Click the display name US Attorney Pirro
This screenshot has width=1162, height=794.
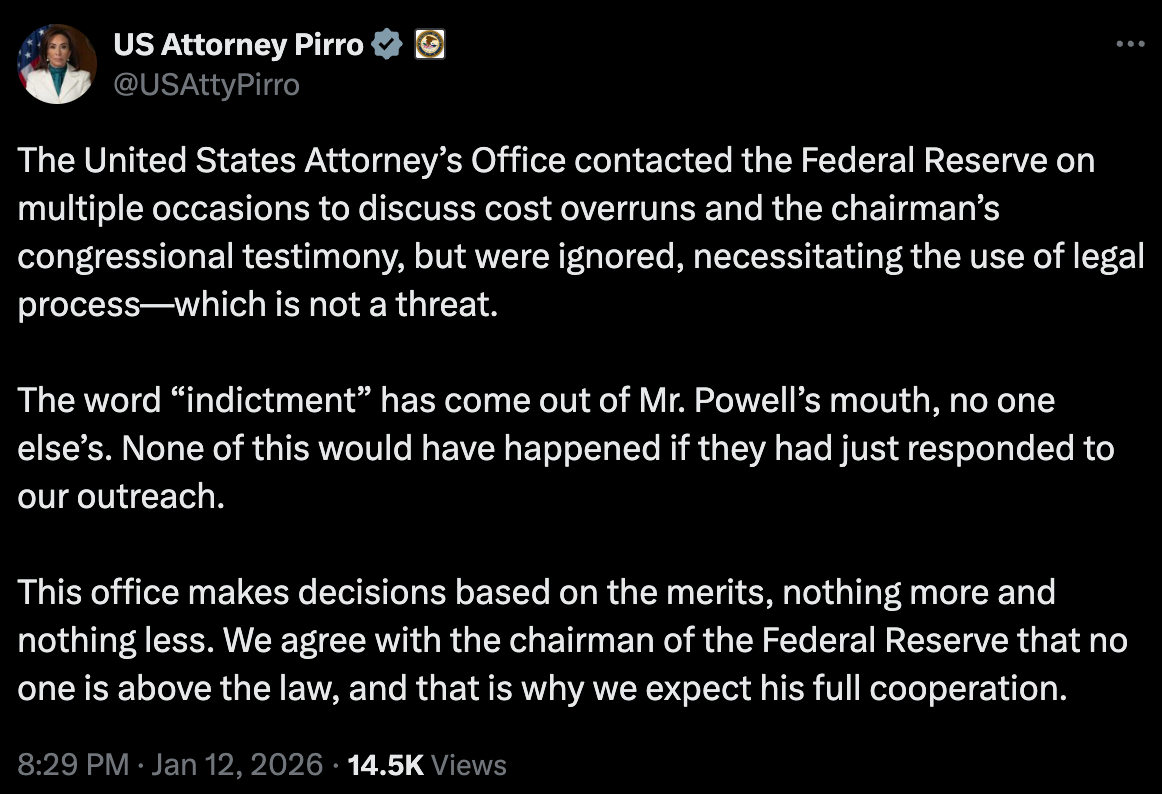(x=237, y=44)
